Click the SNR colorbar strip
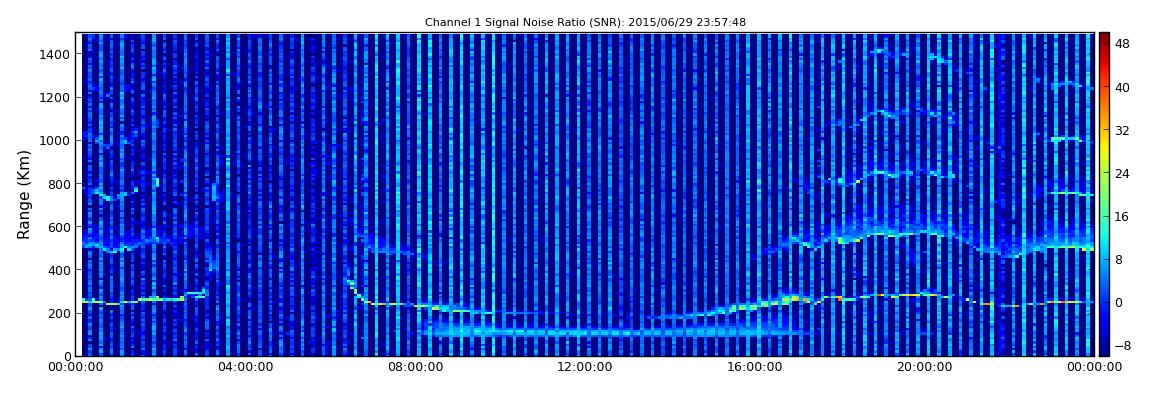1150x407 pixels. tap(1104, 194)
